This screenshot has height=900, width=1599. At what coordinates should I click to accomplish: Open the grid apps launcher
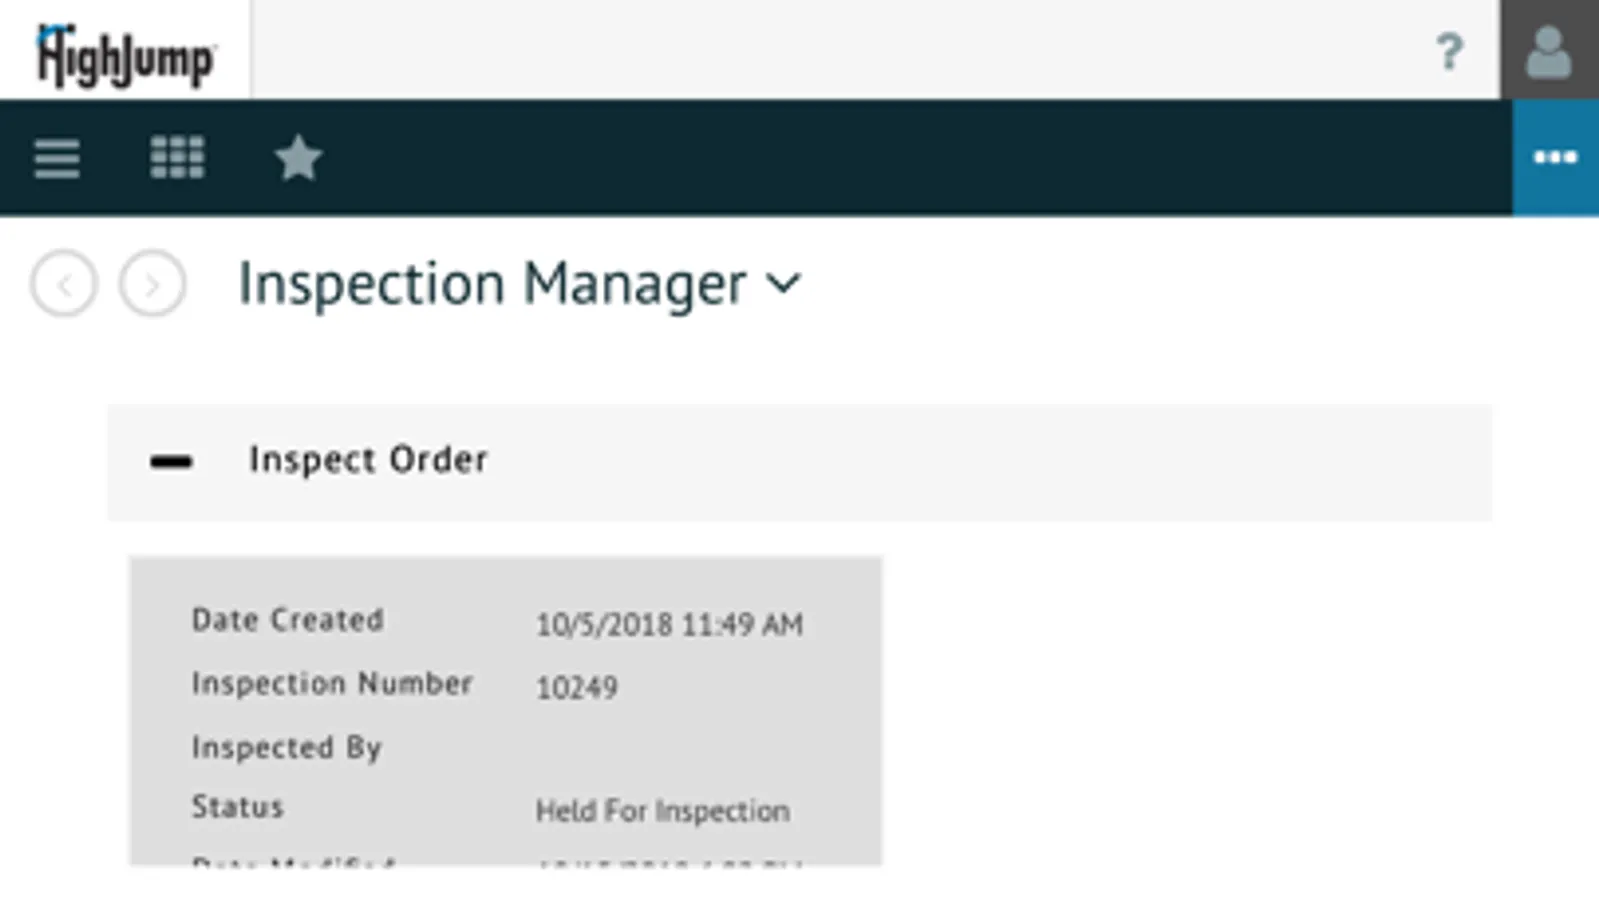coord(177,158)
